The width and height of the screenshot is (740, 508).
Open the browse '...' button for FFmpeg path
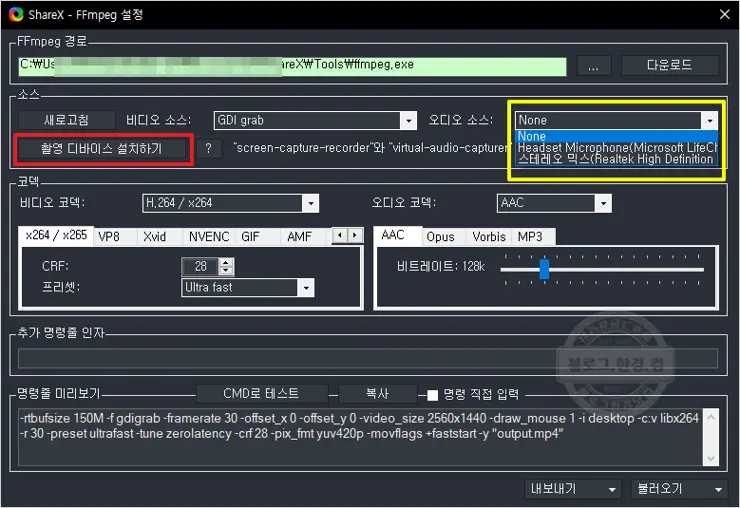coord(594,66)
